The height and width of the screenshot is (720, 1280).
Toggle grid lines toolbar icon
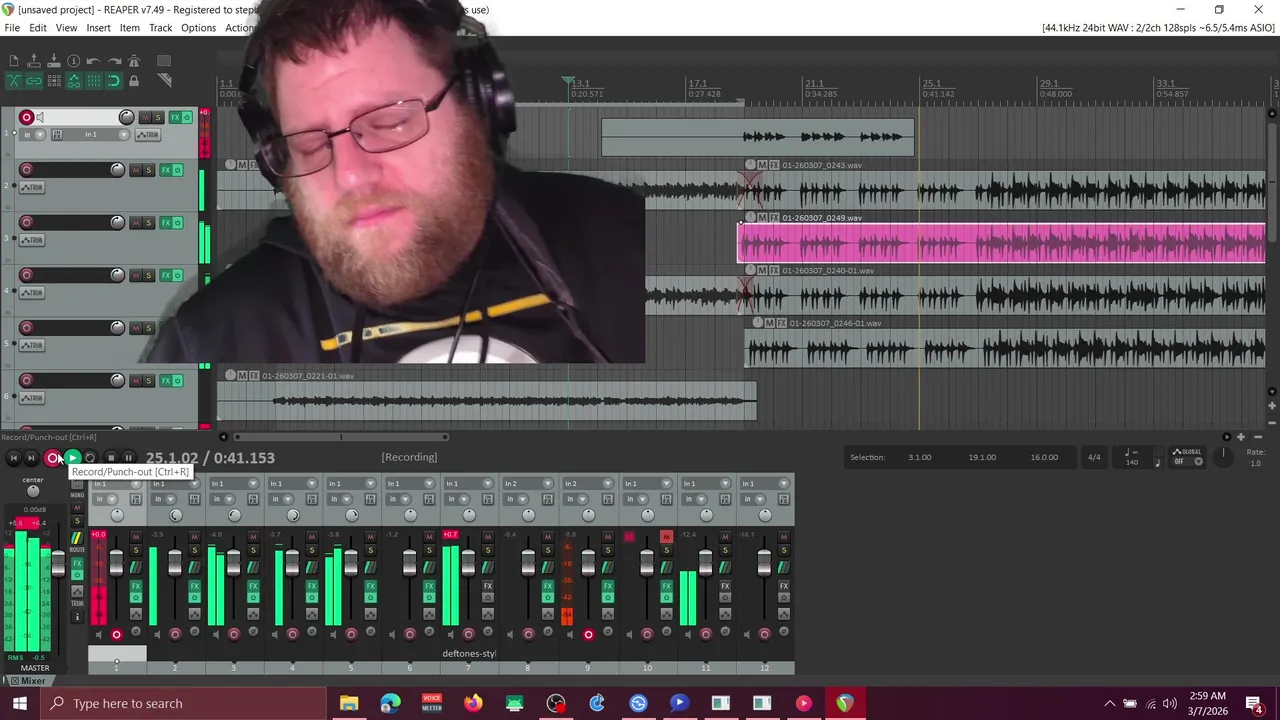94,81
